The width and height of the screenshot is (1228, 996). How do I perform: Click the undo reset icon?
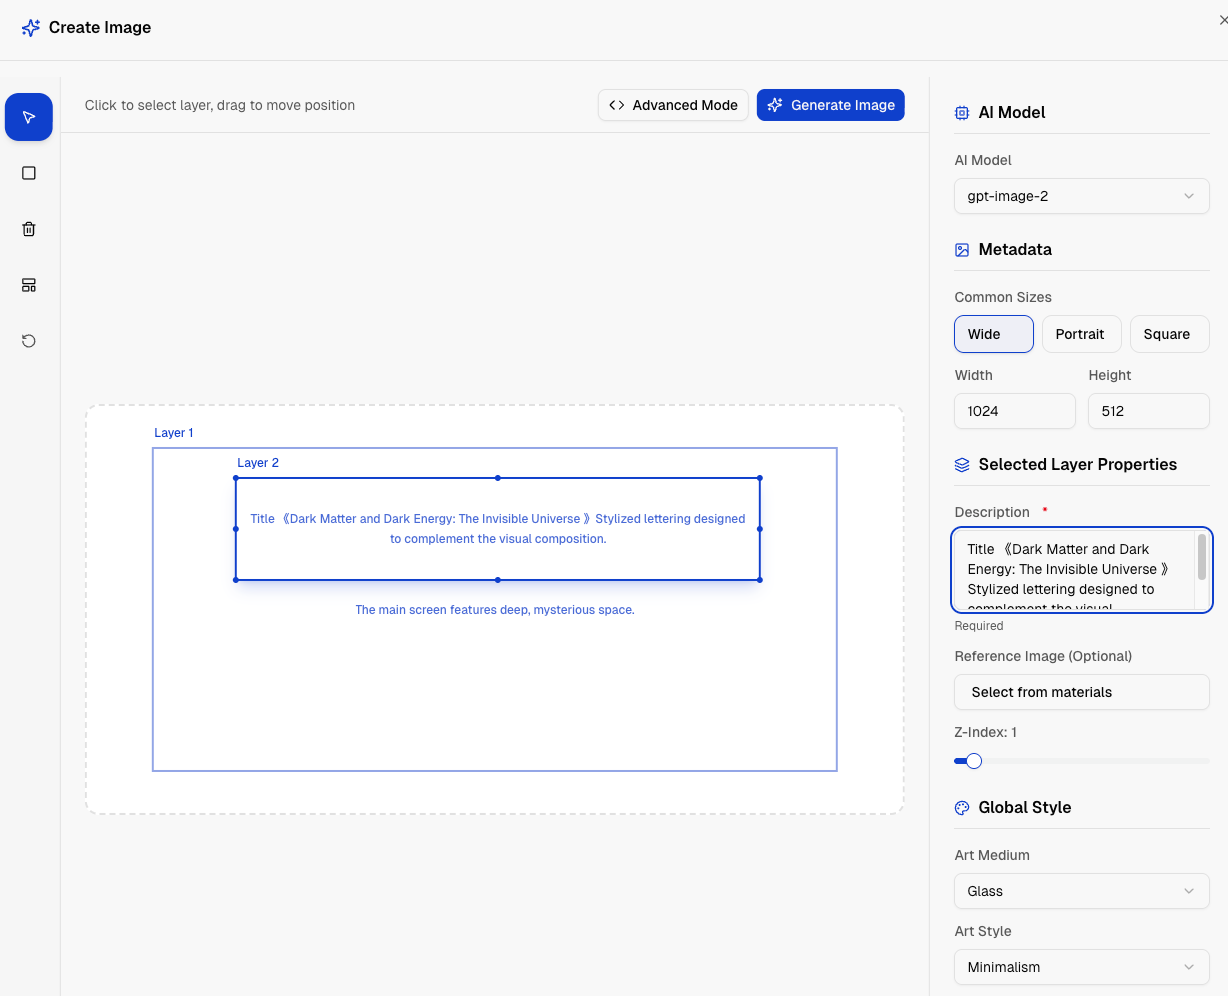[x=29, y=341]
